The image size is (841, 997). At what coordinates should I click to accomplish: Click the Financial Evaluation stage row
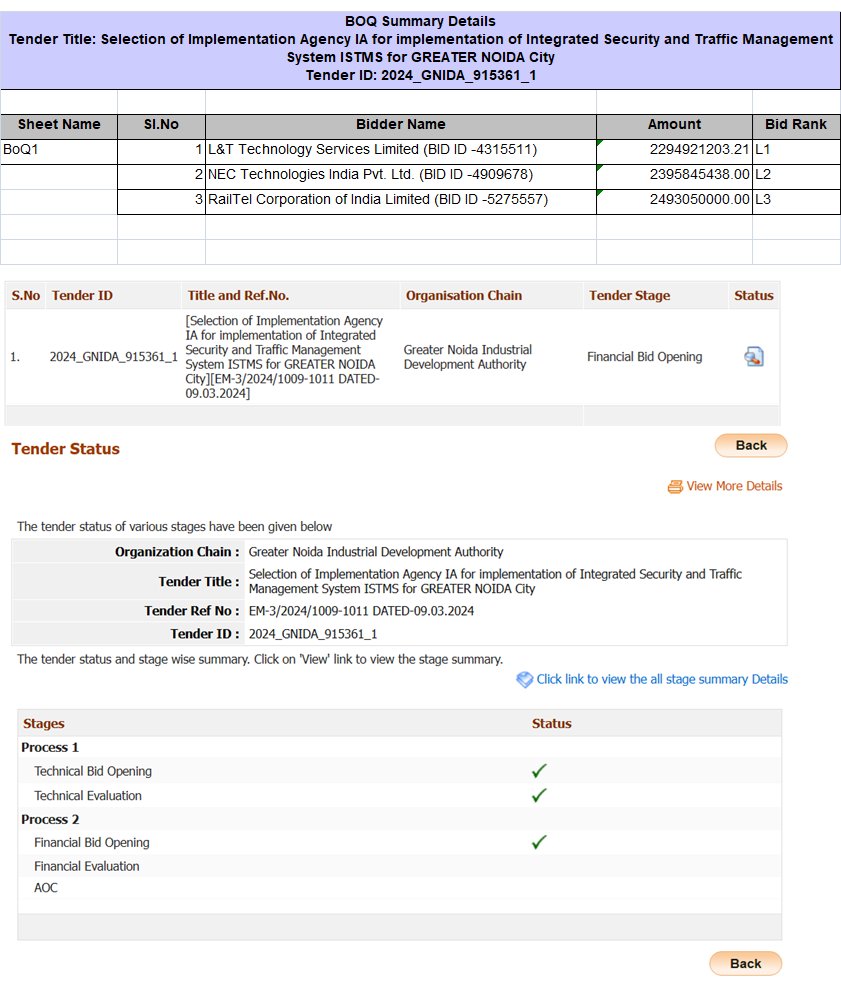click(x=399, y=866)
